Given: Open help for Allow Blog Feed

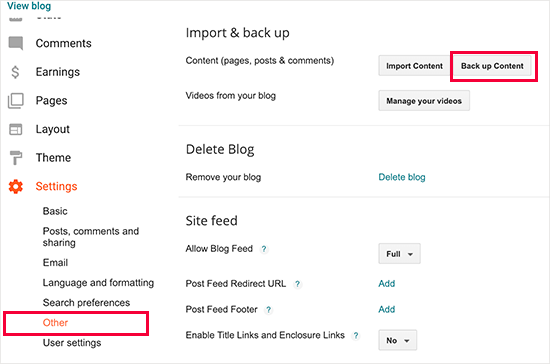Looking at the screenshot, I should pos(264,249).
